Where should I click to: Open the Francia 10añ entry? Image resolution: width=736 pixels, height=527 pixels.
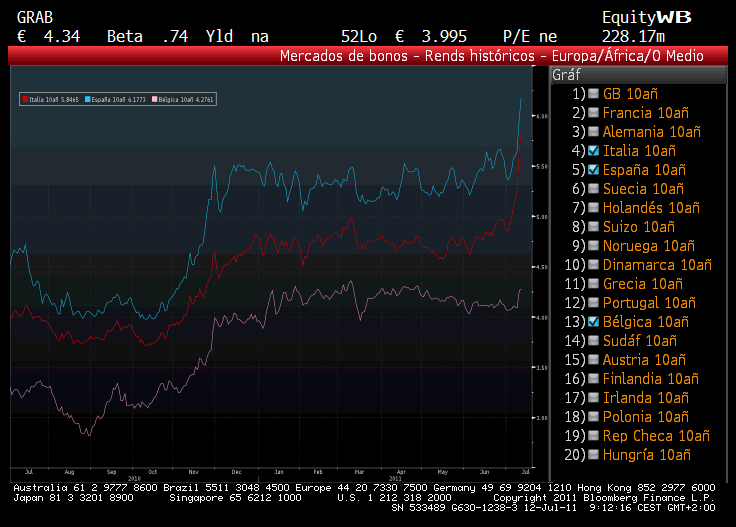pos(645,113)
